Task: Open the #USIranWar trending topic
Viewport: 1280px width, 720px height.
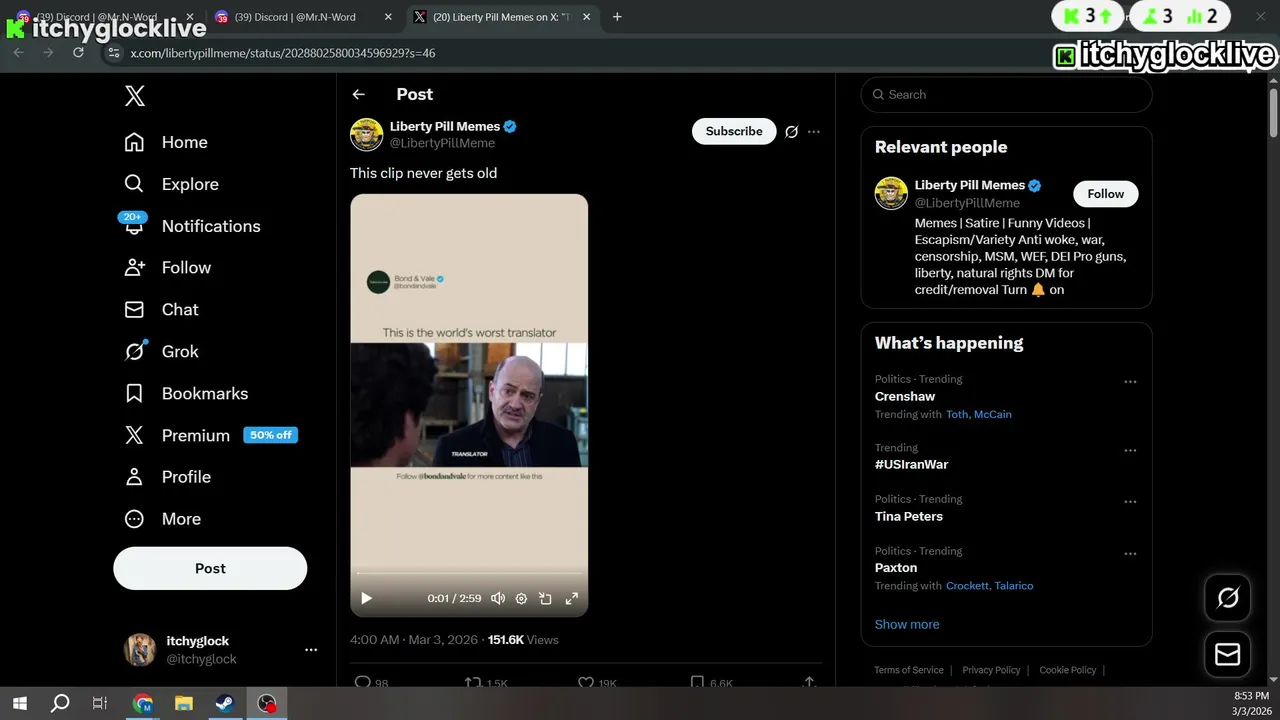Action: point(911,465)
